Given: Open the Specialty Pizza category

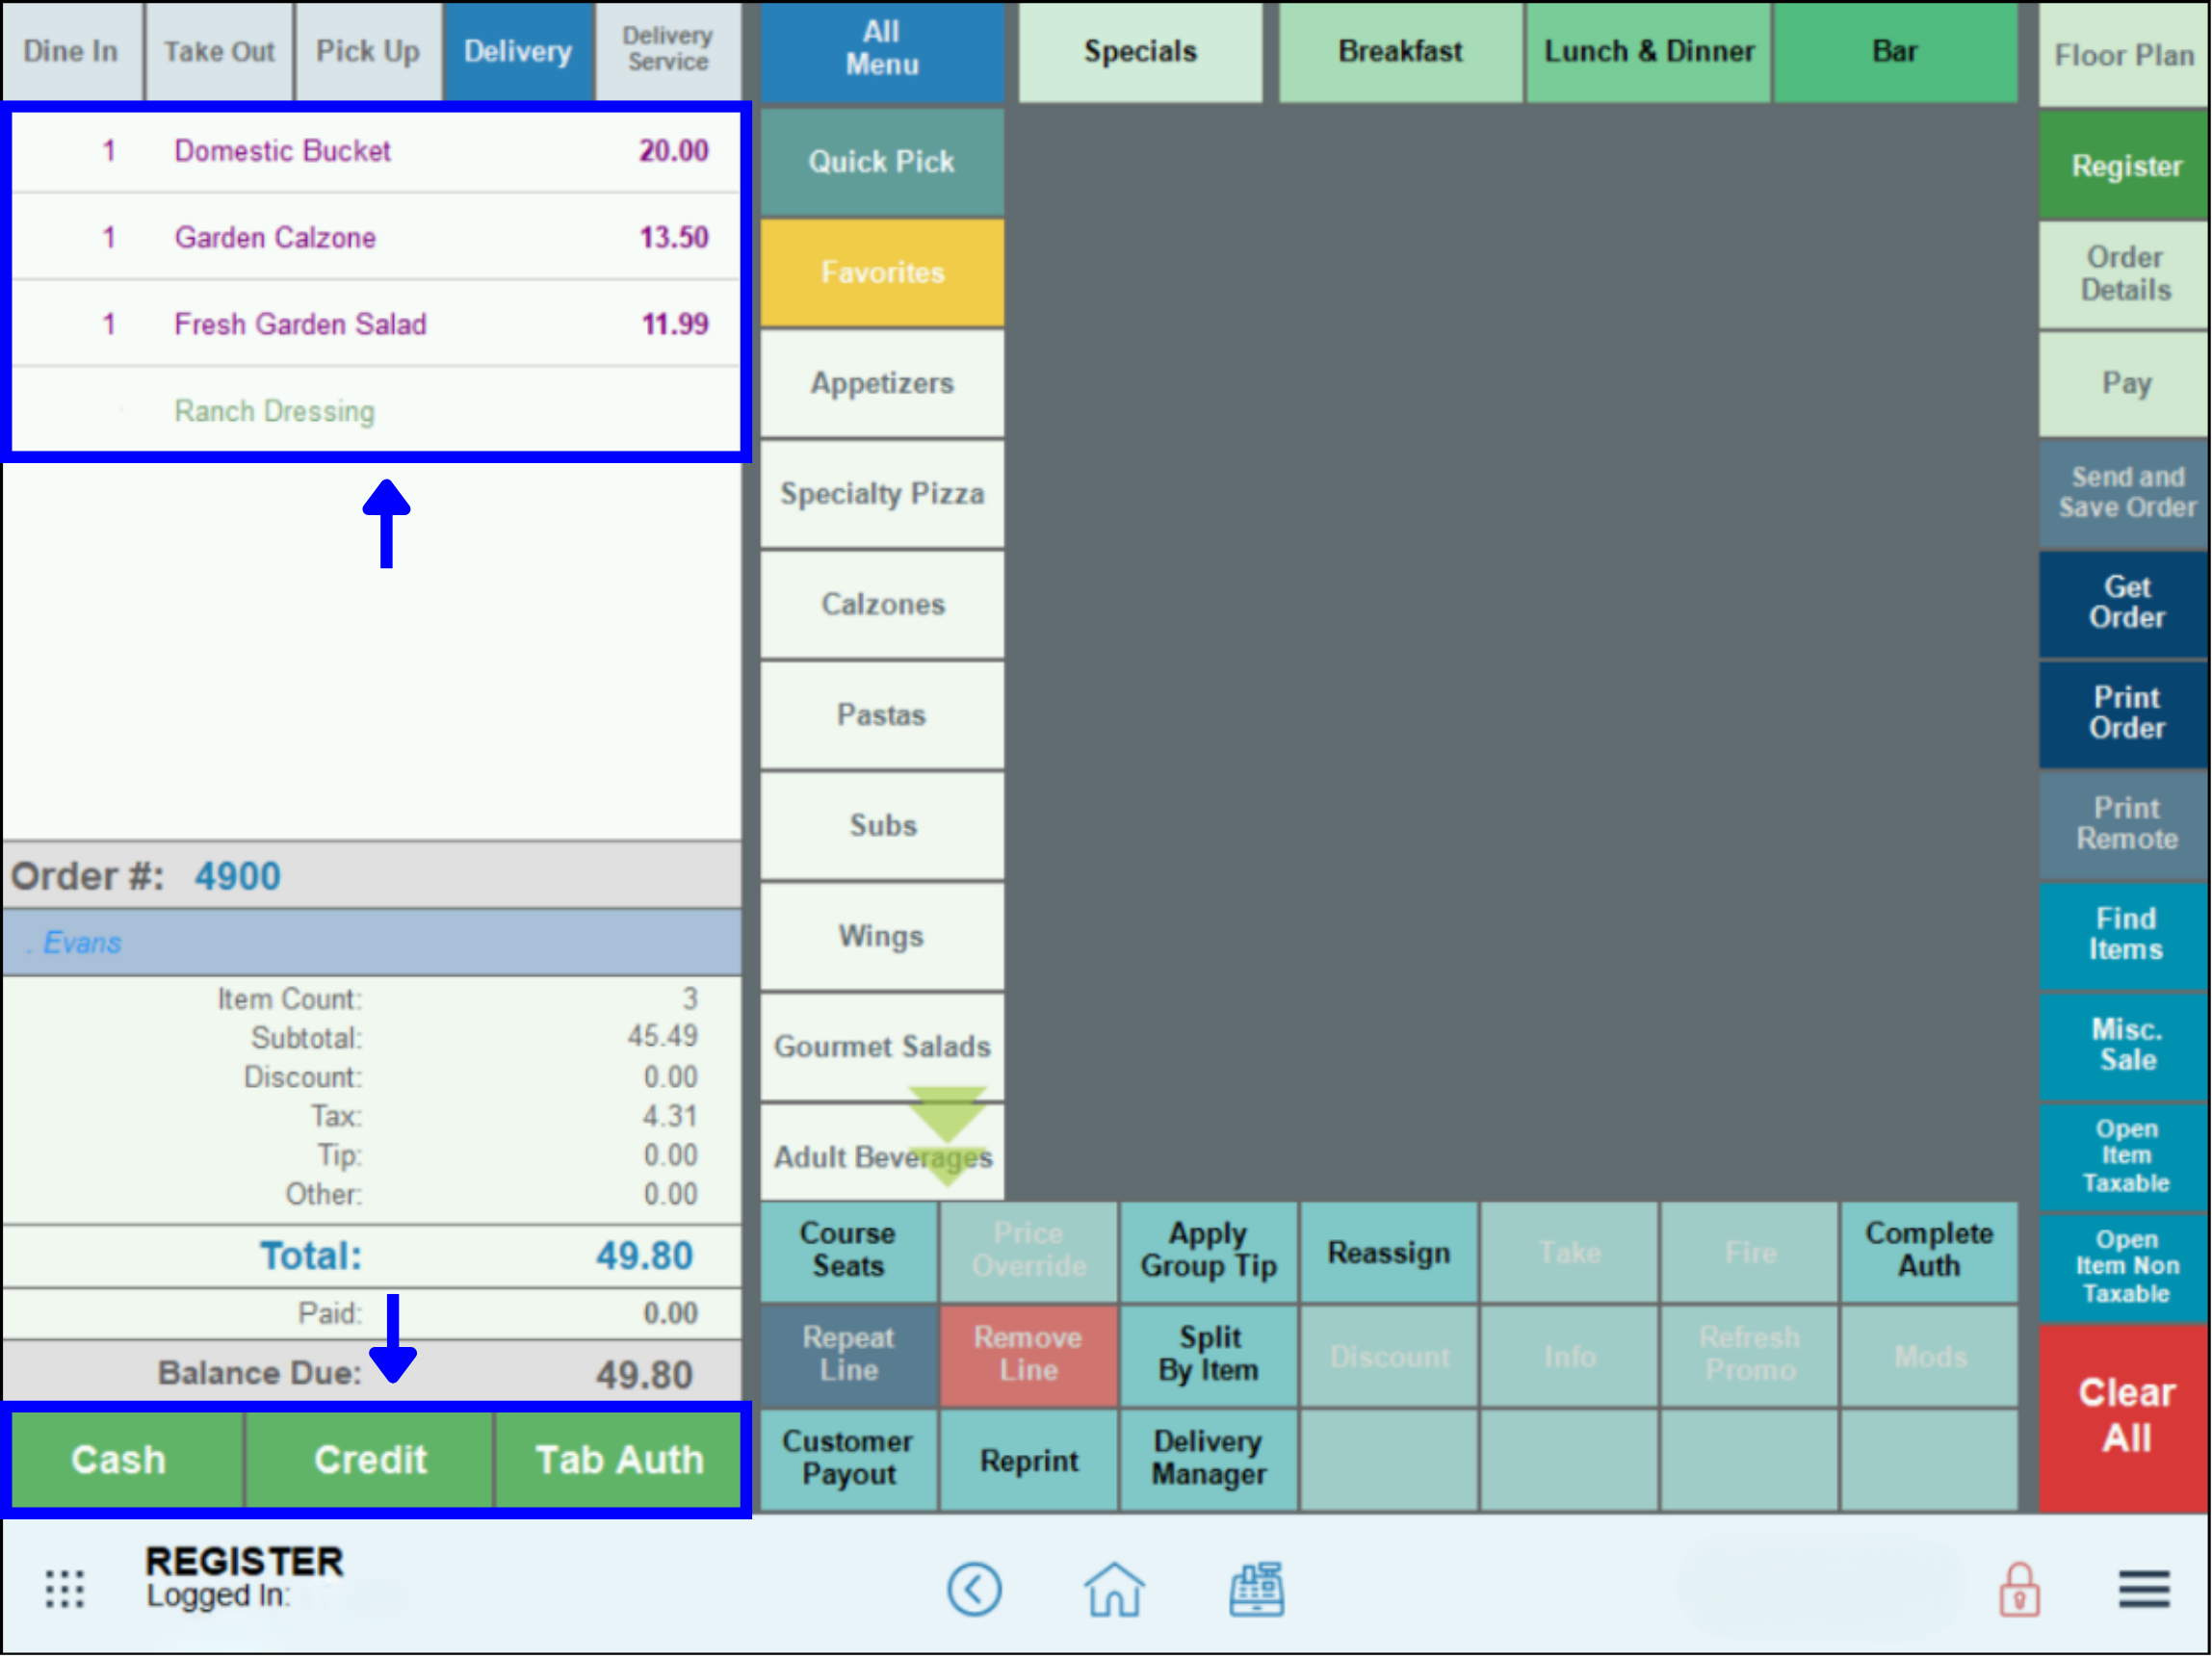Looking at the screenshot, I should pos(882,494).
